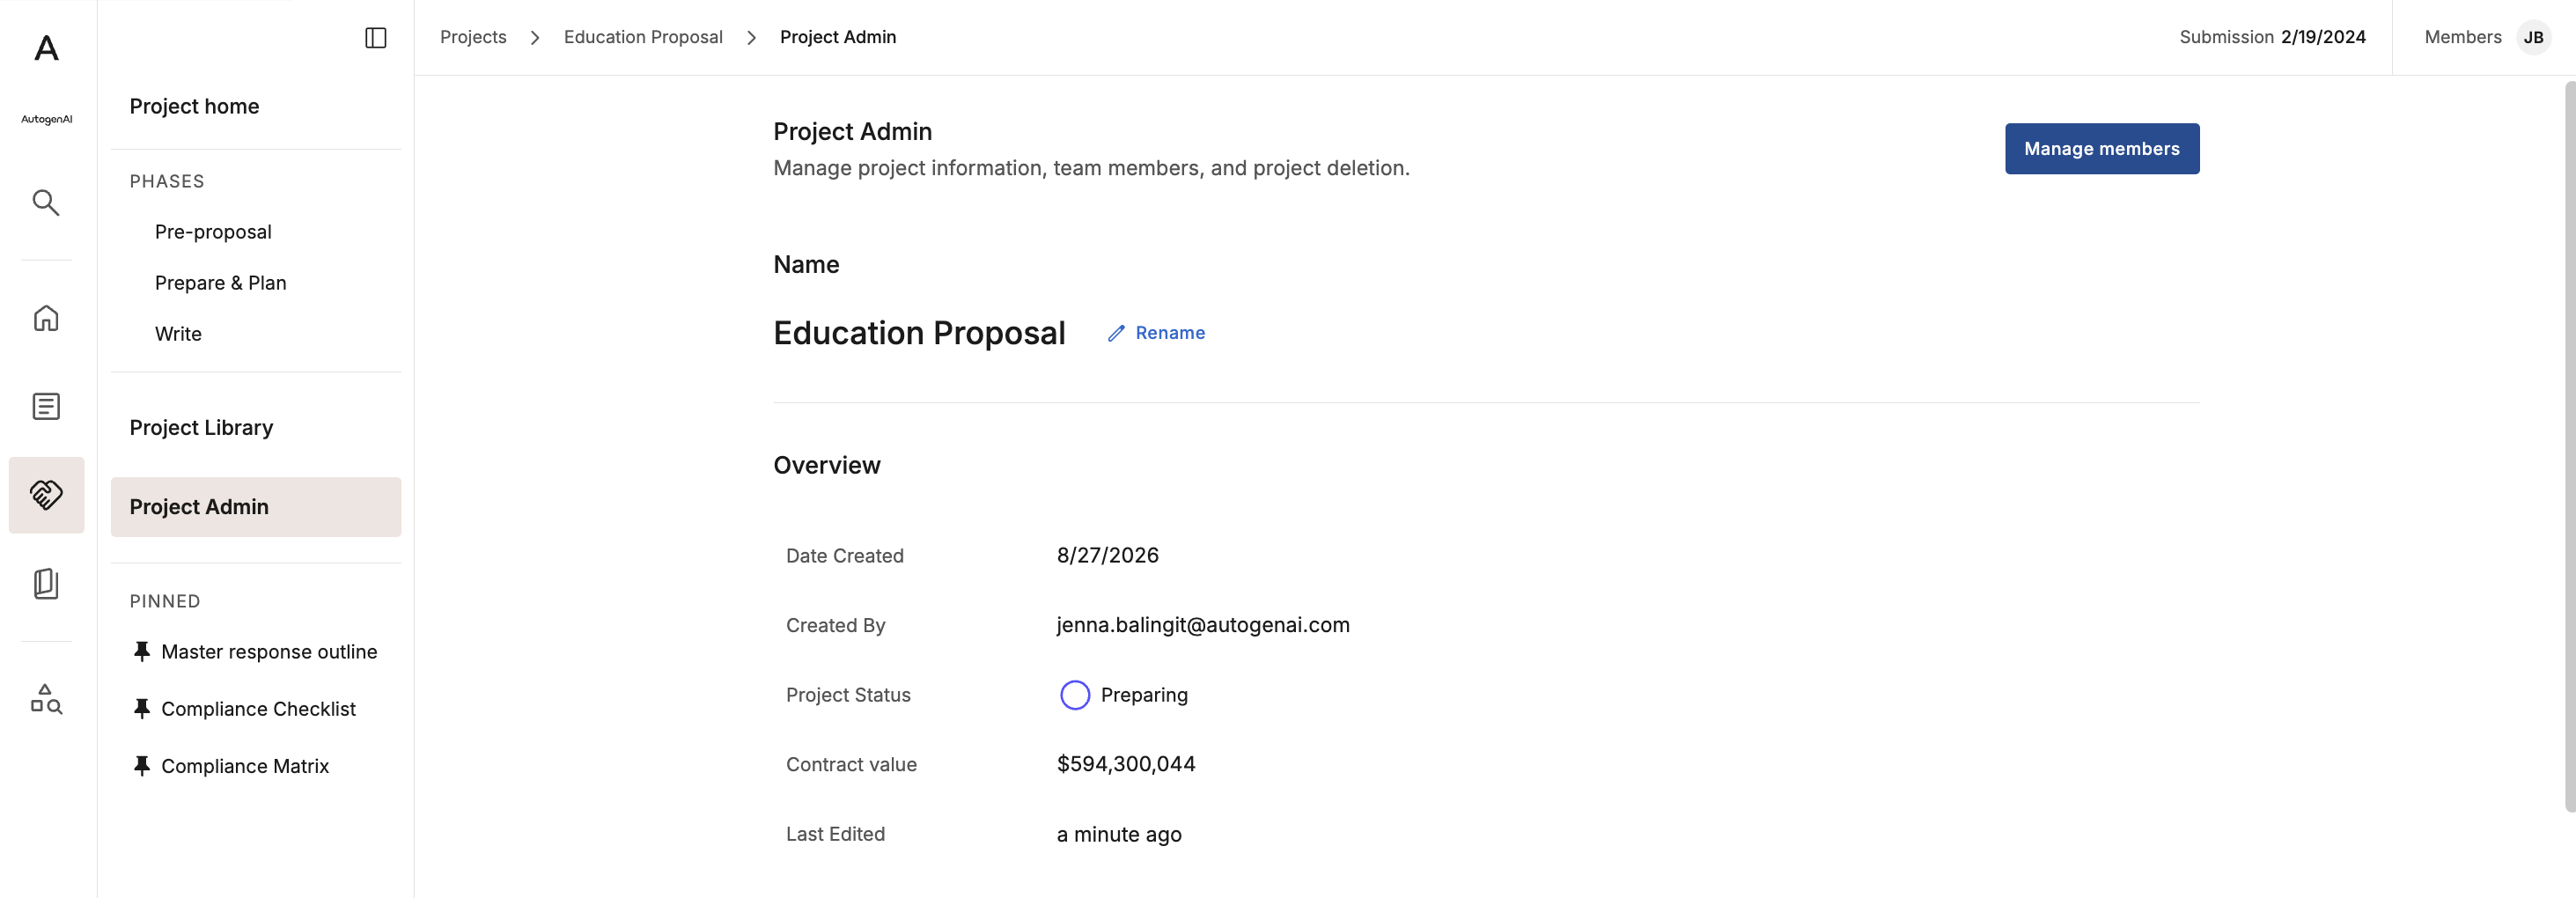The image size is (2576, 898).
Task: Open the search magnifier icon
Action: click(46, 203)
